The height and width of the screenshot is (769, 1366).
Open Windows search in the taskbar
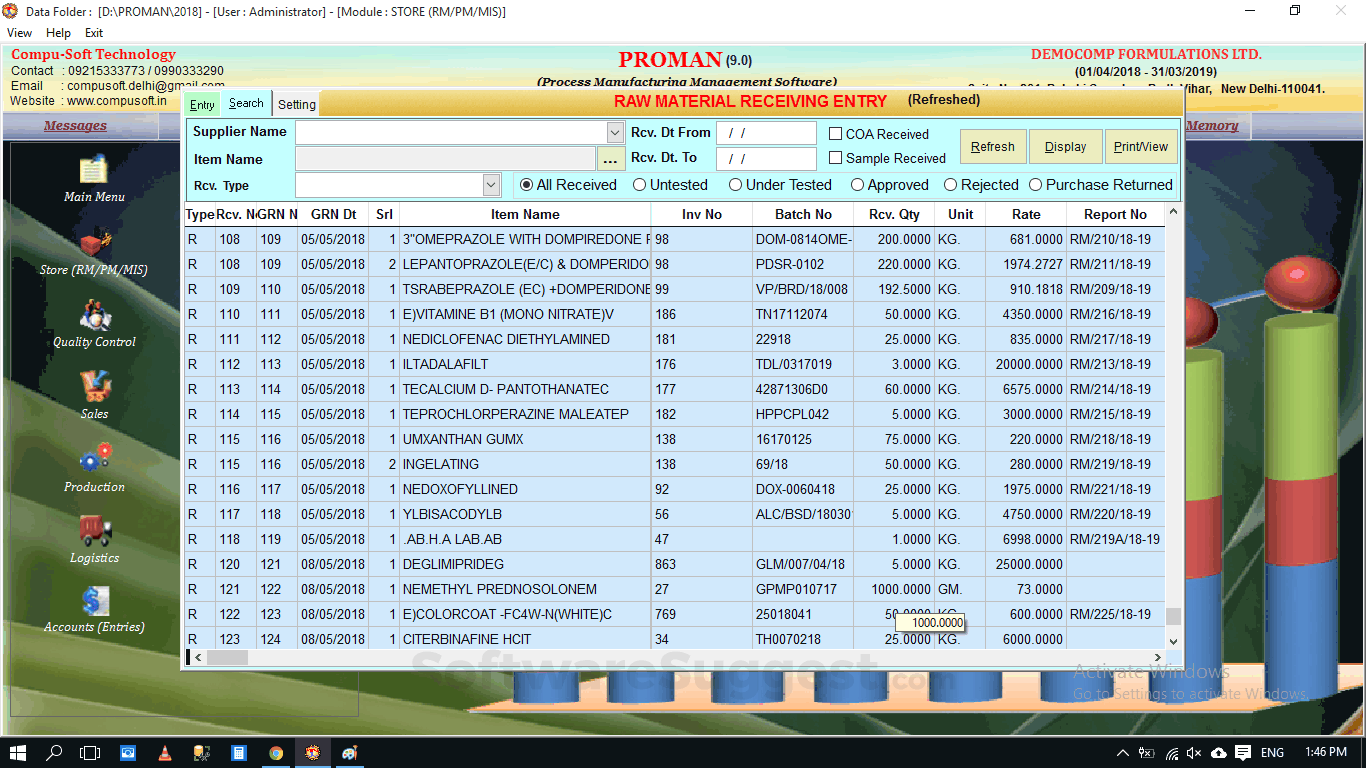(54, 753)
